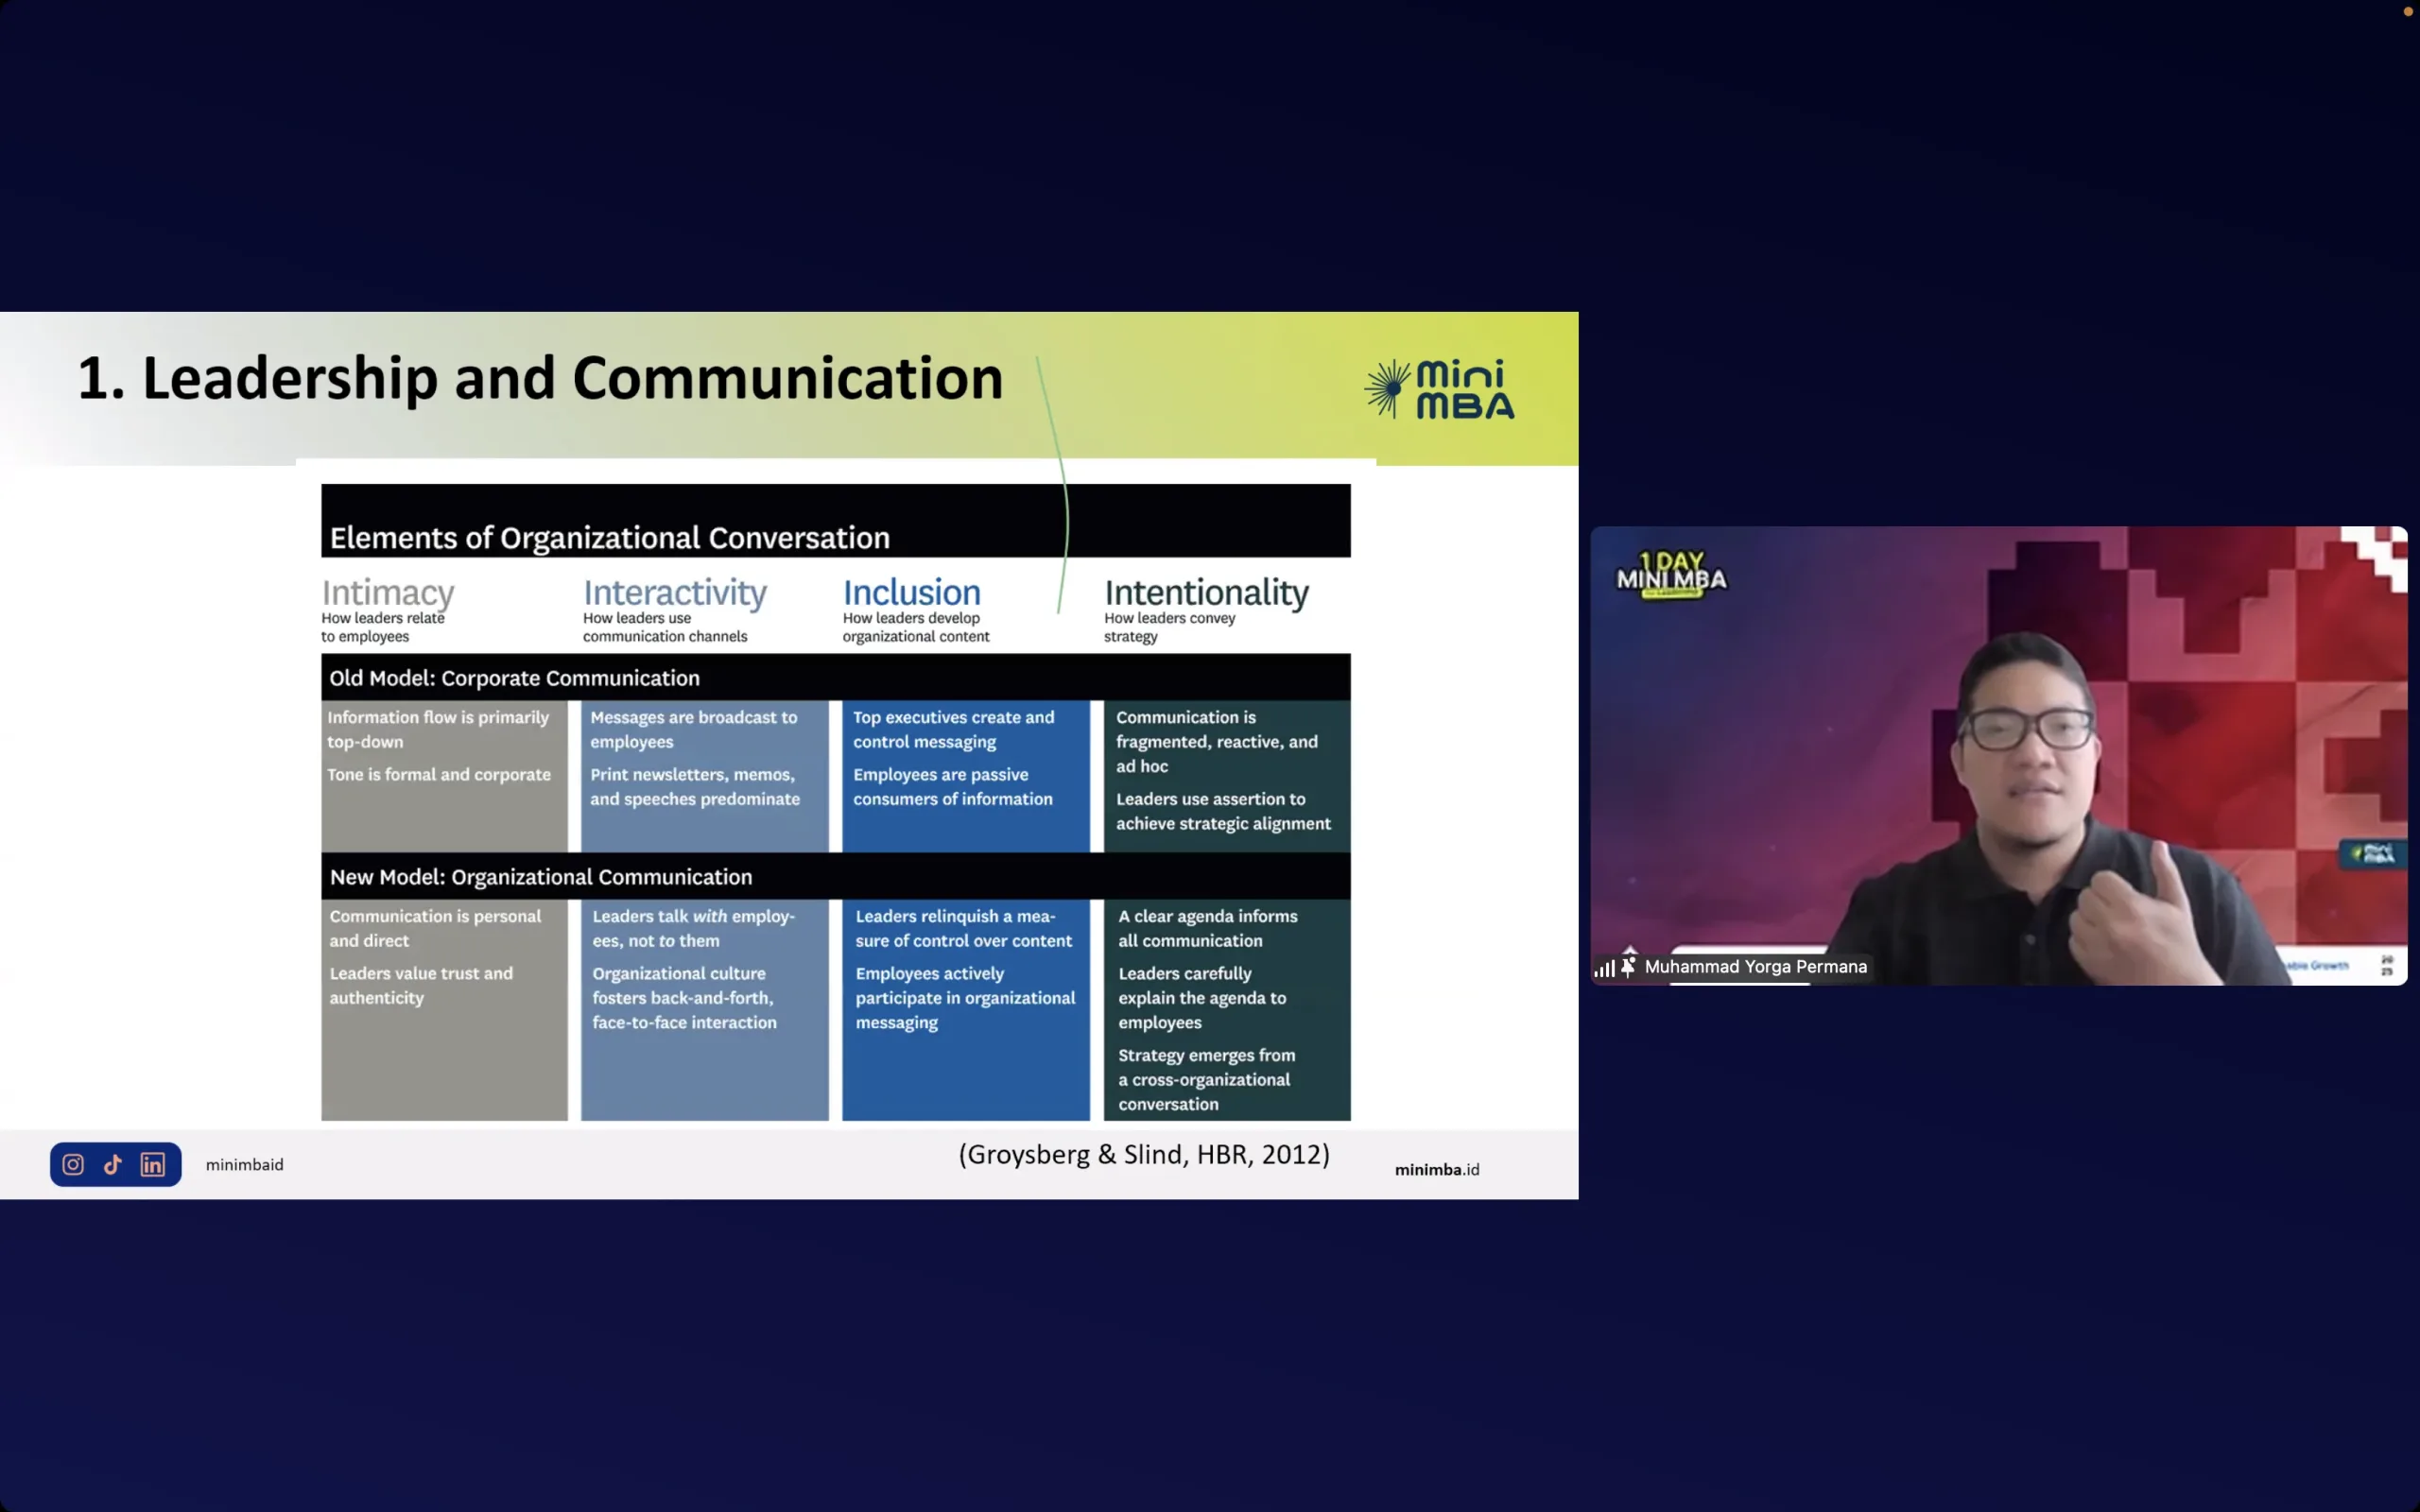Click the minimba.id link in footer
The height and width of the screenshot is (1512, 2420).
(x=1436, y=1169)
